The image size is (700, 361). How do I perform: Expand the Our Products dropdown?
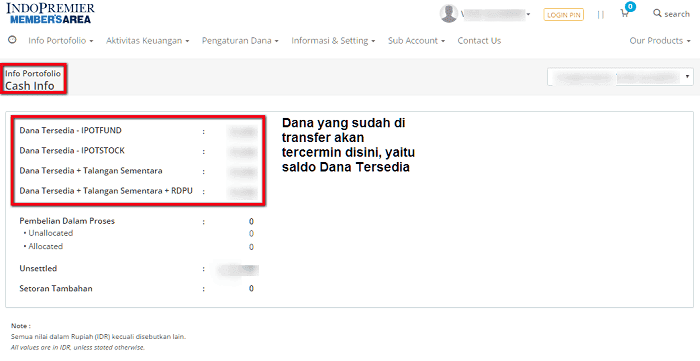coord(660,41)
